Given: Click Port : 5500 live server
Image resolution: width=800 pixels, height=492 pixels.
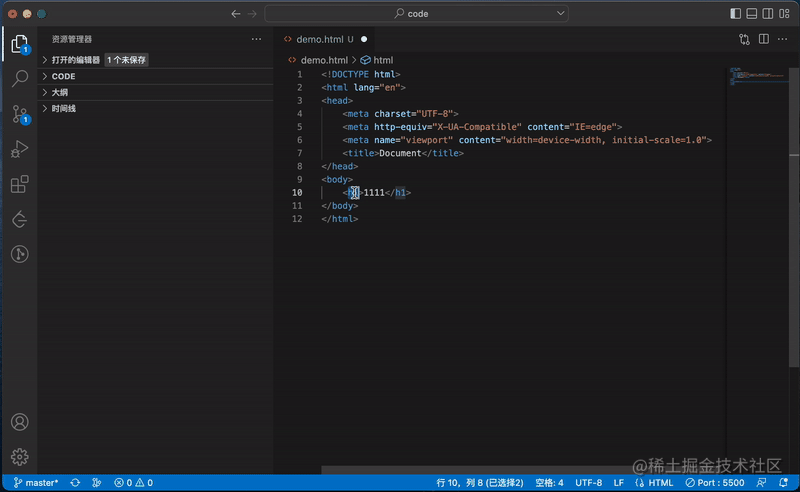Looking at the screenshot, I should 715,483.
